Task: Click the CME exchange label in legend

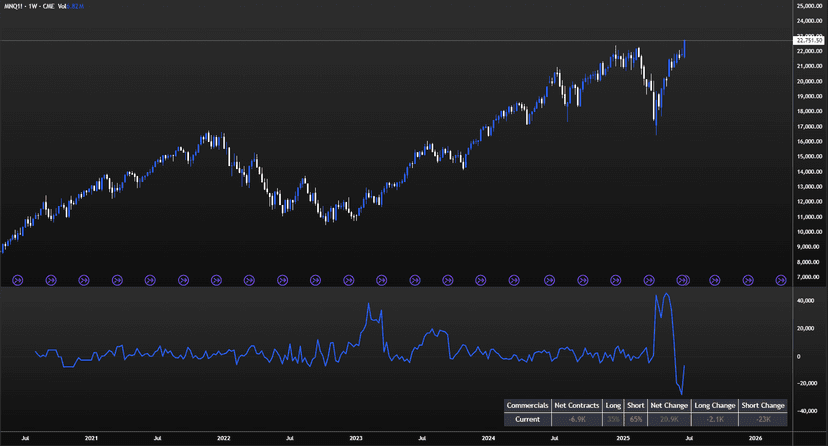Action: (49, 6)
